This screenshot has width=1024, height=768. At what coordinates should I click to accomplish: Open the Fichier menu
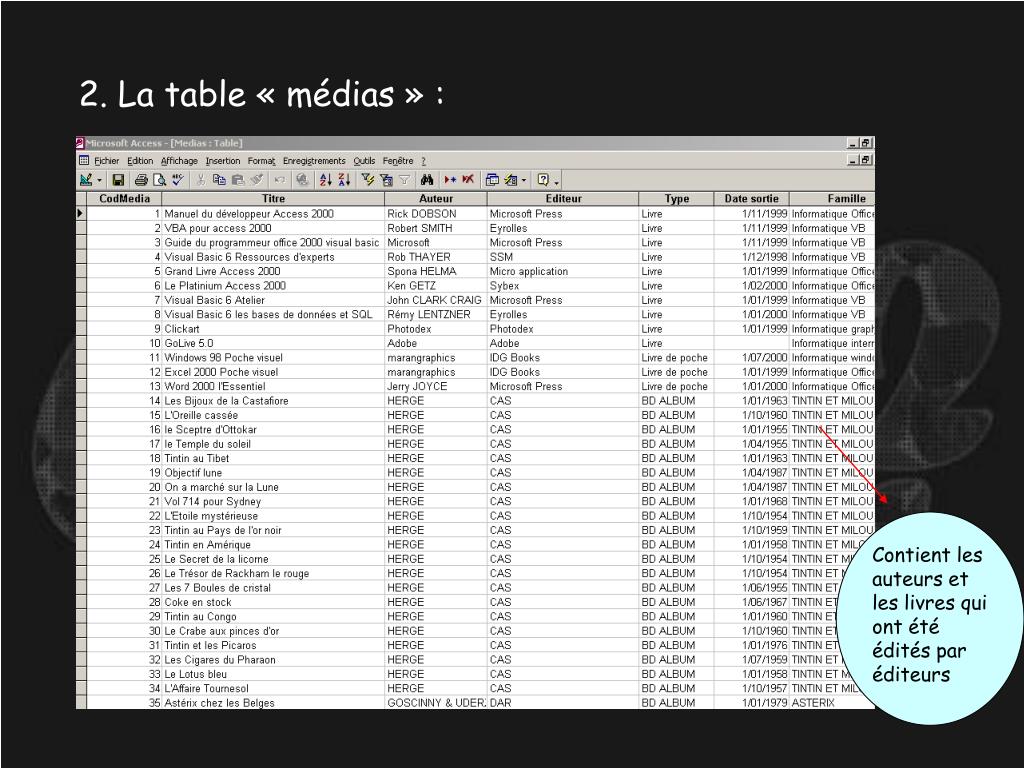point(106,161)
